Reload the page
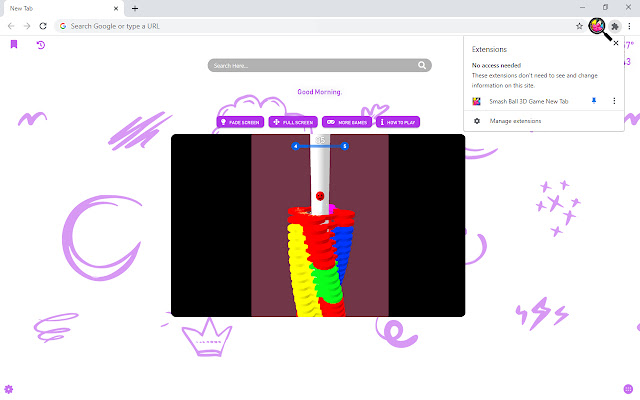Screen dimensions: 640x400 [x=43, y=26]
